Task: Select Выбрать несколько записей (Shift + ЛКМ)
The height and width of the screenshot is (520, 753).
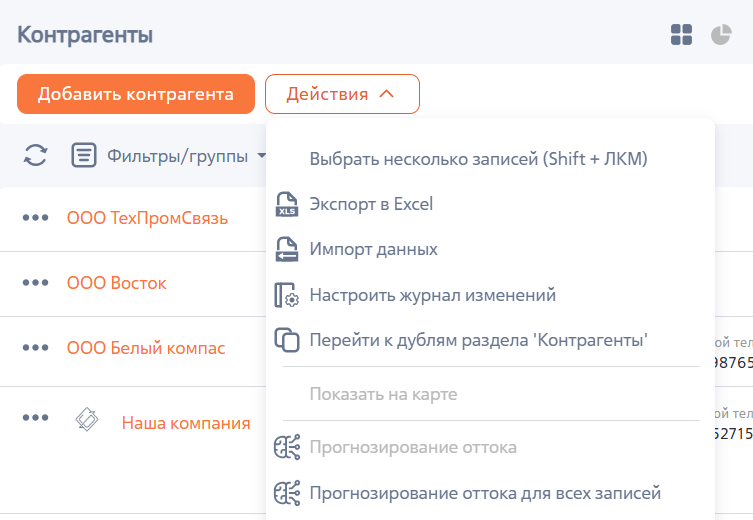Action: pyautogui.click(x=478, y=158)
